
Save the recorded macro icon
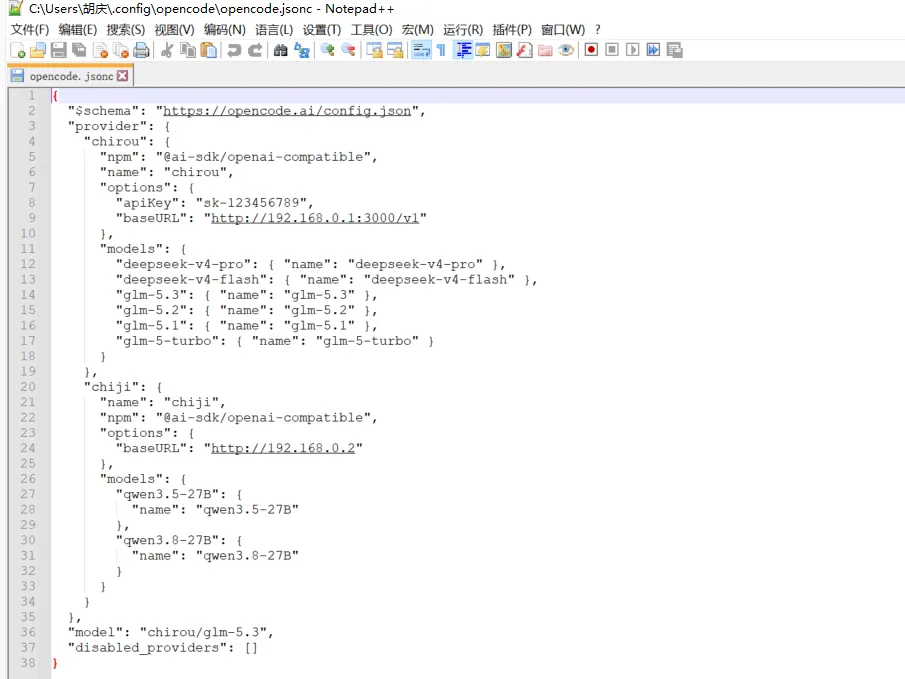tap(674, 50)
